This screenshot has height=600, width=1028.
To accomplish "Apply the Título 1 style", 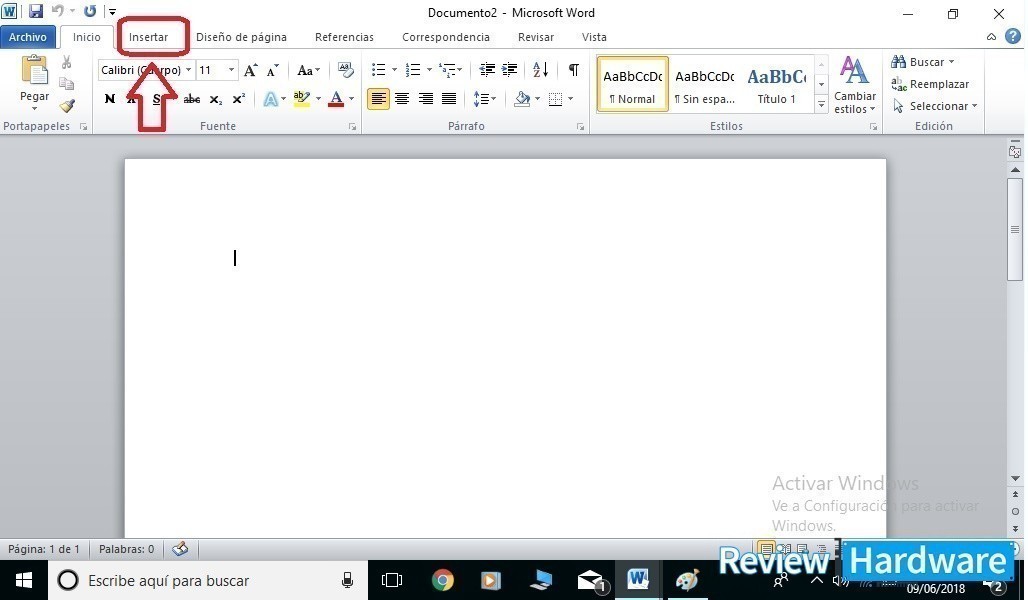I will pyautogui.click(x=776, y=84).
